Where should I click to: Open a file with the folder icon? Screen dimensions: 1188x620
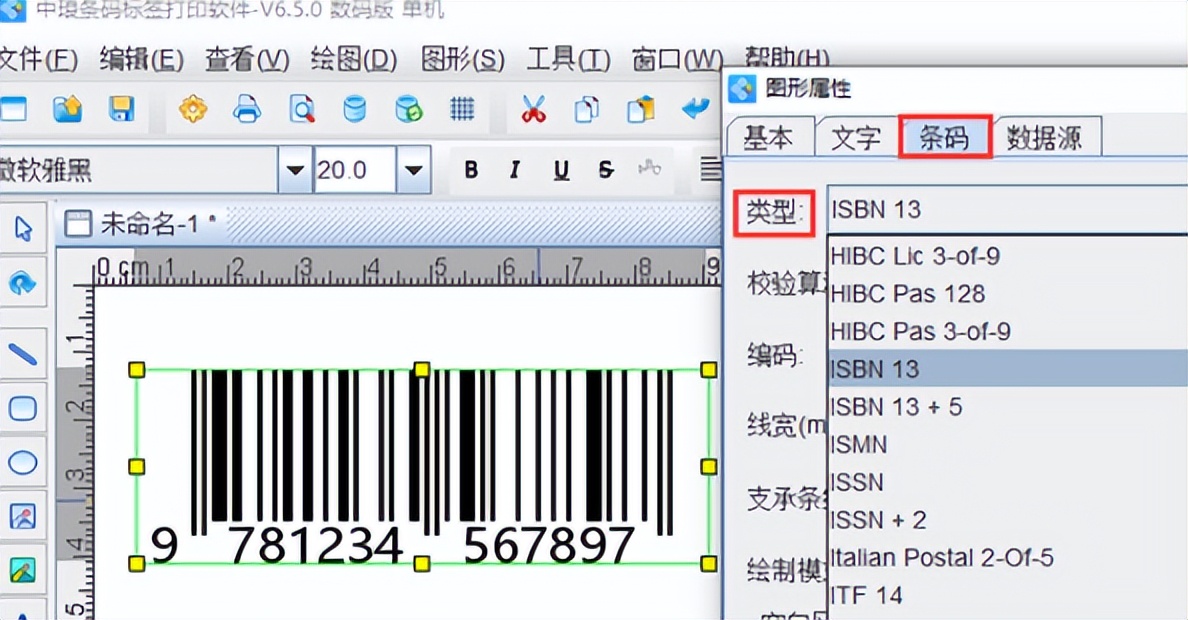(67, 109)
